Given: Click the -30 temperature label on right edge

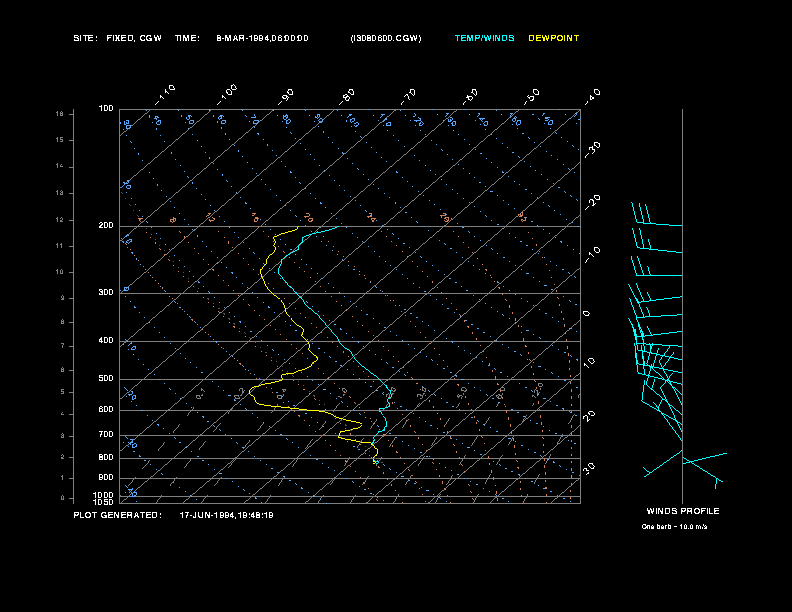Looking at the screenshot, I should coord(592,150).
